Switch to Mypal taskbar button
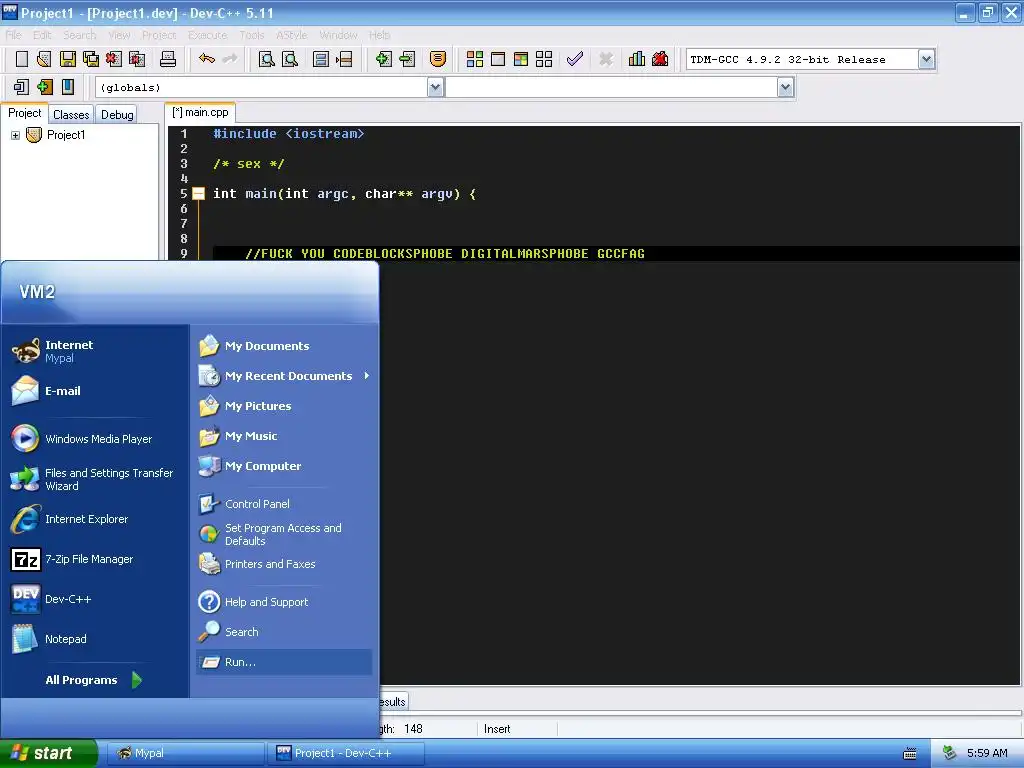 tap(185, 753)
